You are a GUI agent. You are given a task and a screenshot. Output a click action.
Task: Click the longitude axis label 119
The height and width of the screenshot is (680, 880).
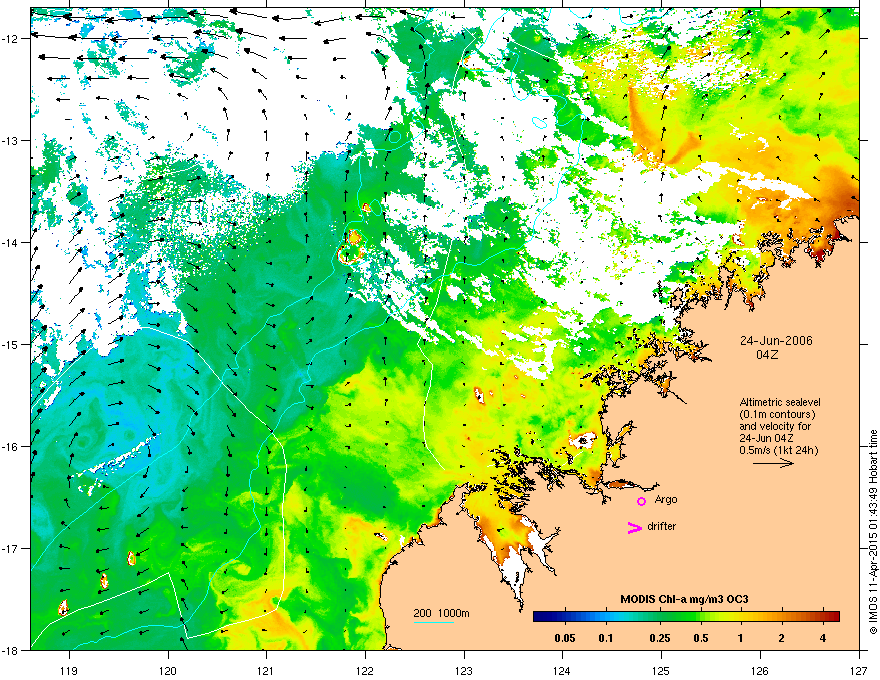point(69,670)
